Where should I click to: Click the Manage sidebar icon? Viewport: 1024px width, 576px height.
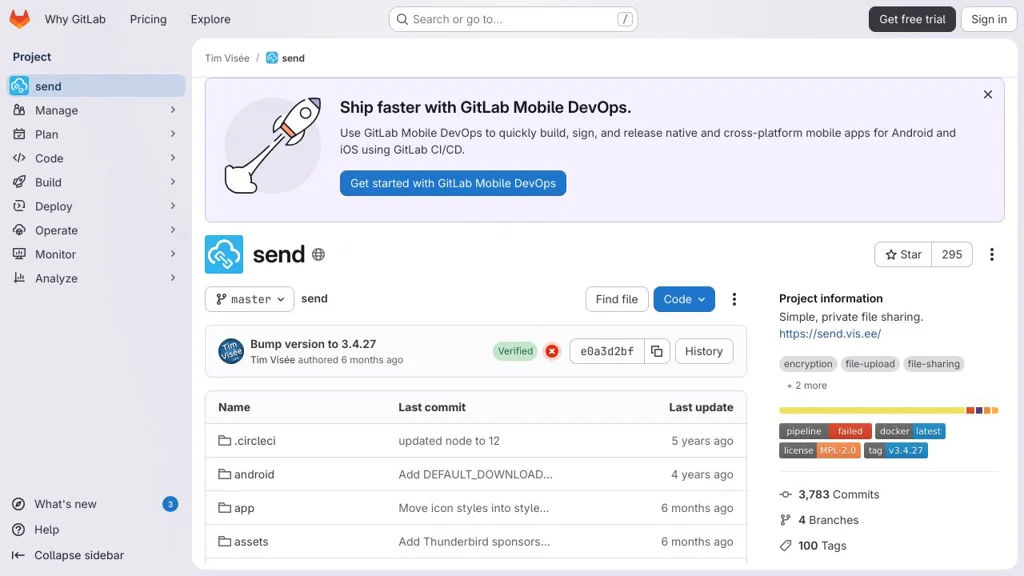(x=19, y=110)
